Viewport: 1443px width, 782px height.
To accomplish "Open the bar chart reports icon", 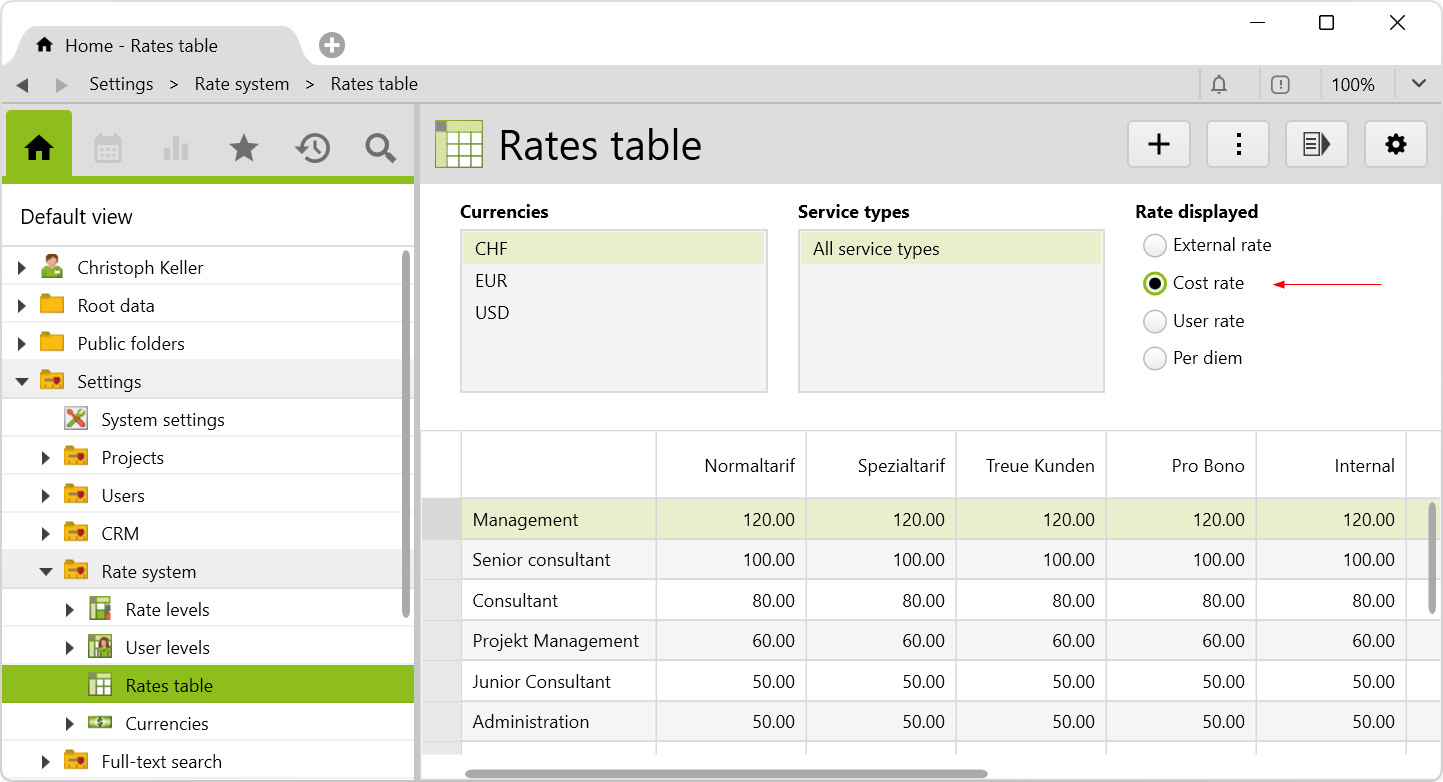I will point(176,148).
